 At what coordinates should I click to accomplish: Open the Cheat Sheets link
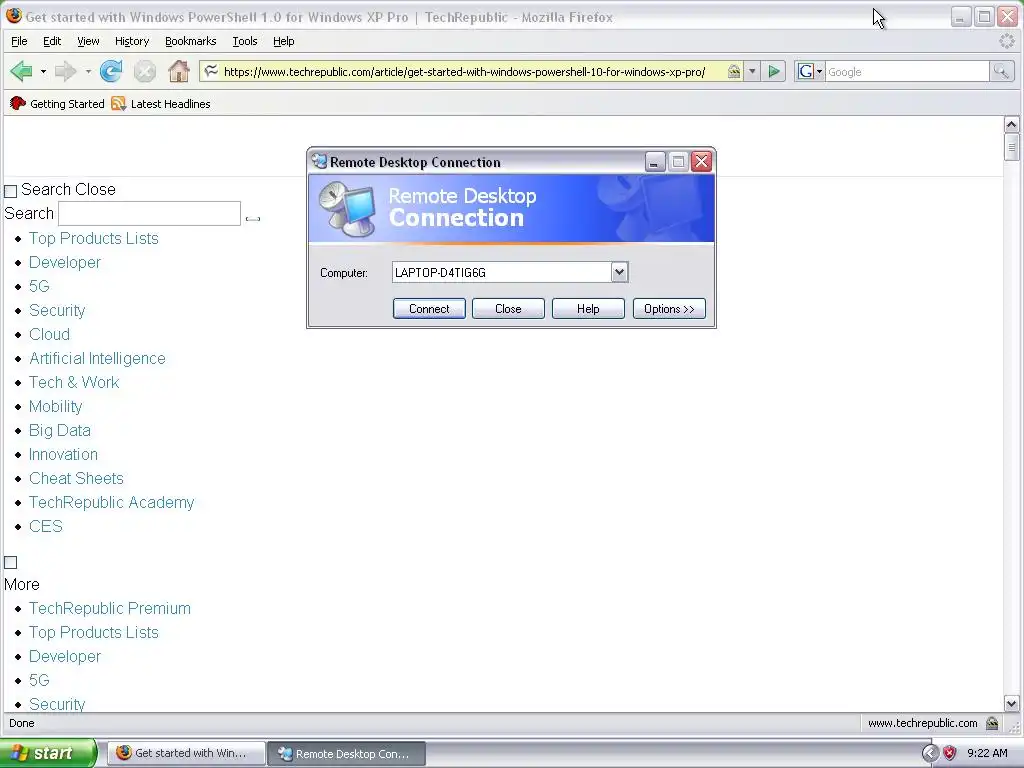point(76,478)
